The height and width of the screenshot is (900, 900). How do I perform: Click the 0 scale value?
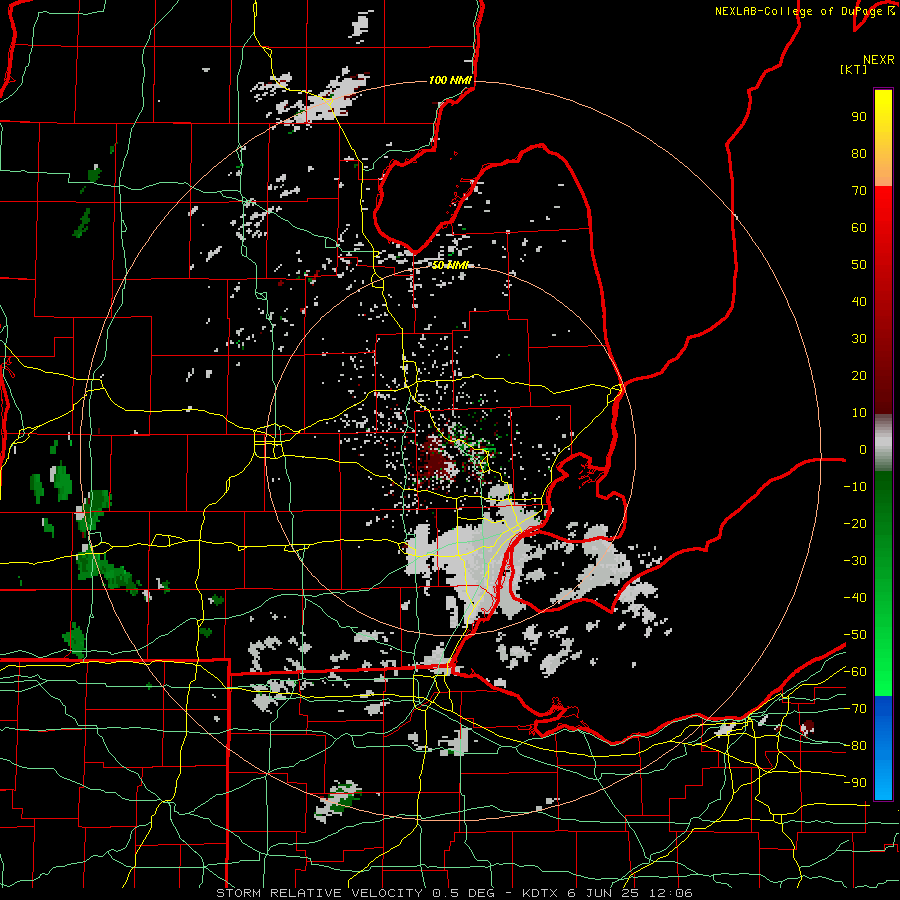click(863, 449)
